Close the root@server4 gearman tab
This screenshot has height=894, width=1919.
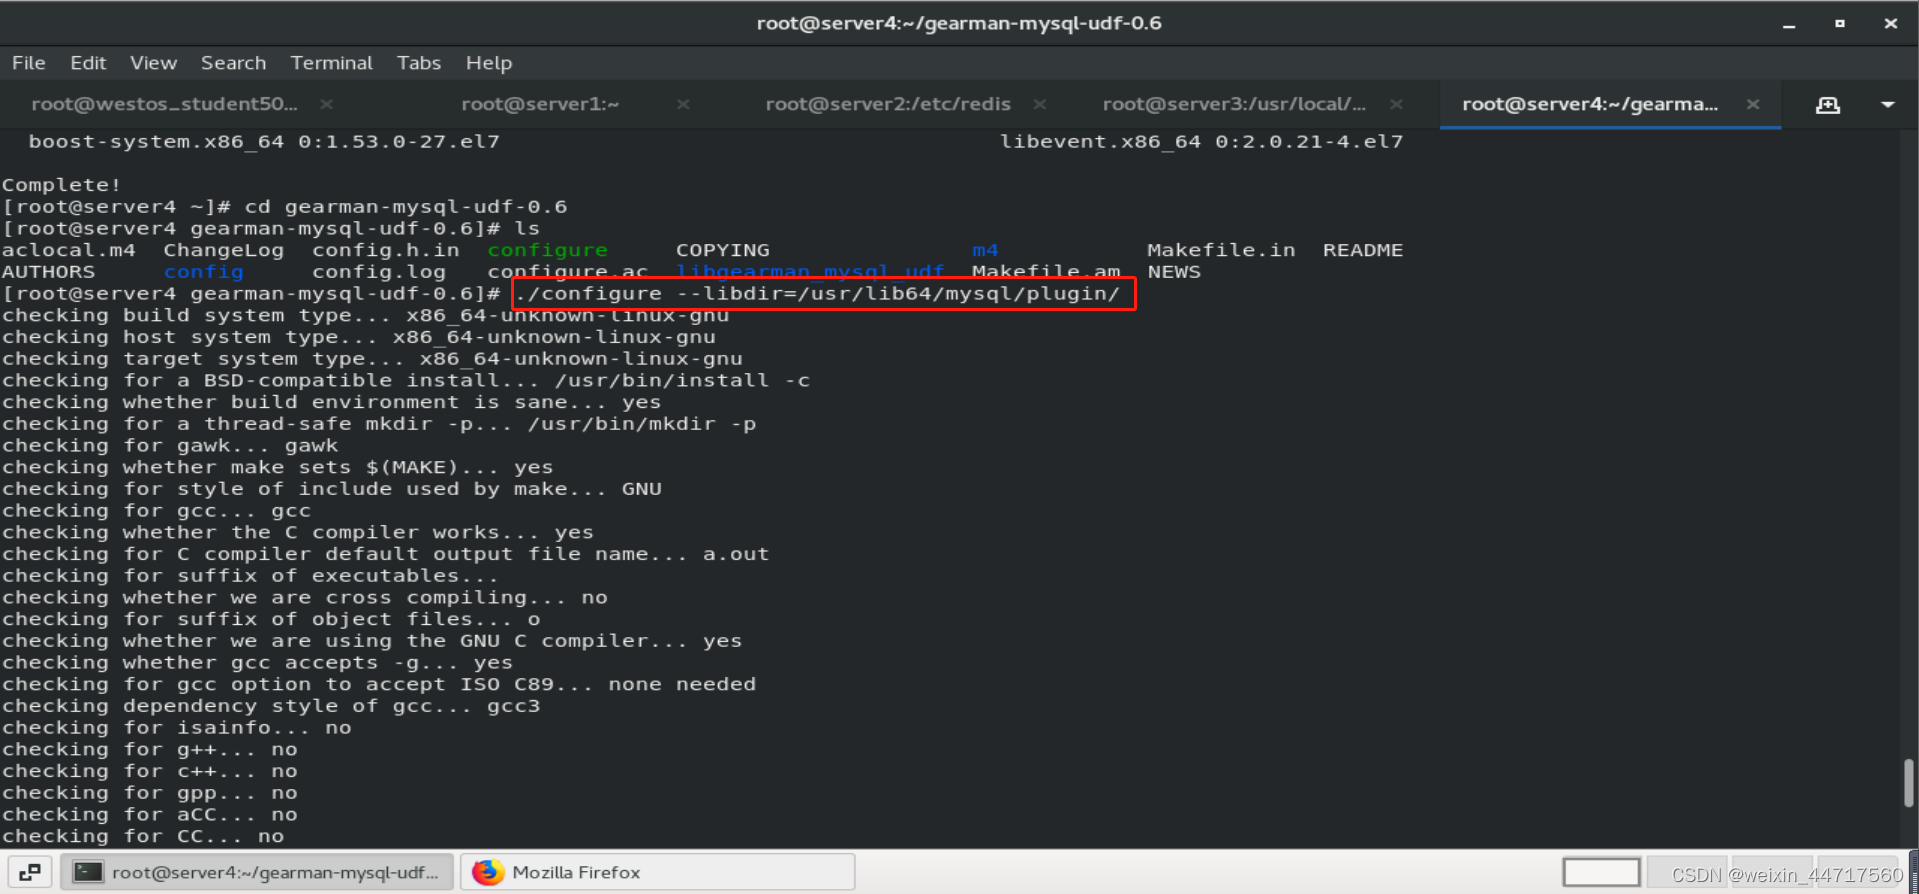pyautogui.click(x=1753, y=104)
